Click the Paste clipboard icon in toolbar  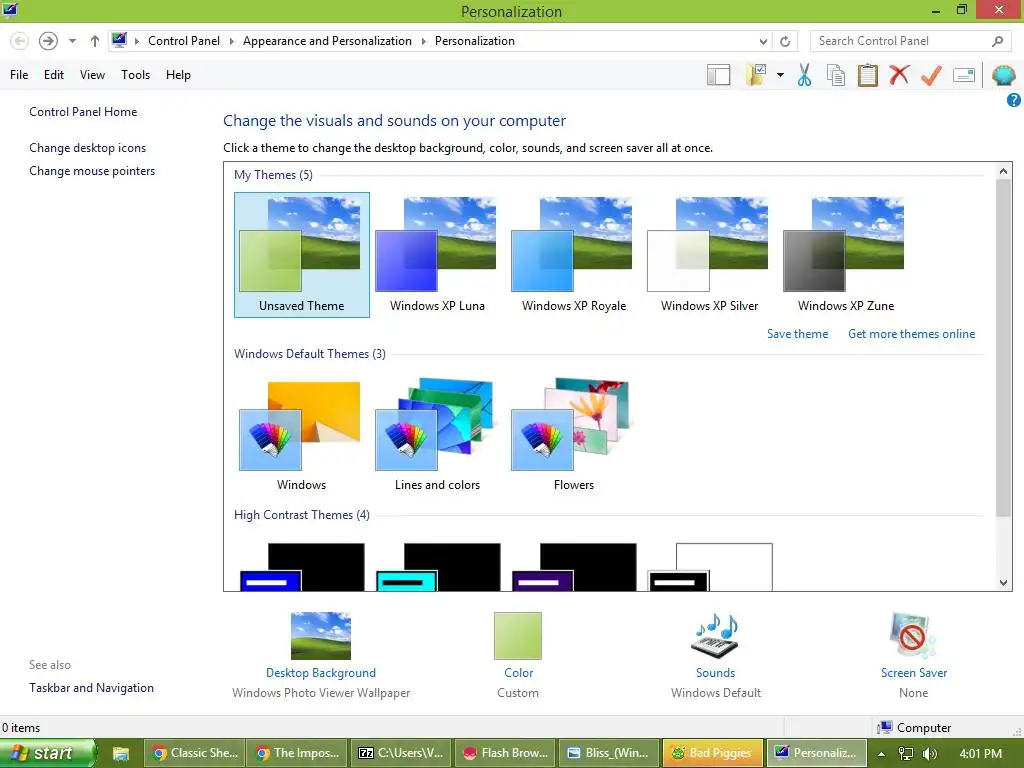click(x=867, y=75)
